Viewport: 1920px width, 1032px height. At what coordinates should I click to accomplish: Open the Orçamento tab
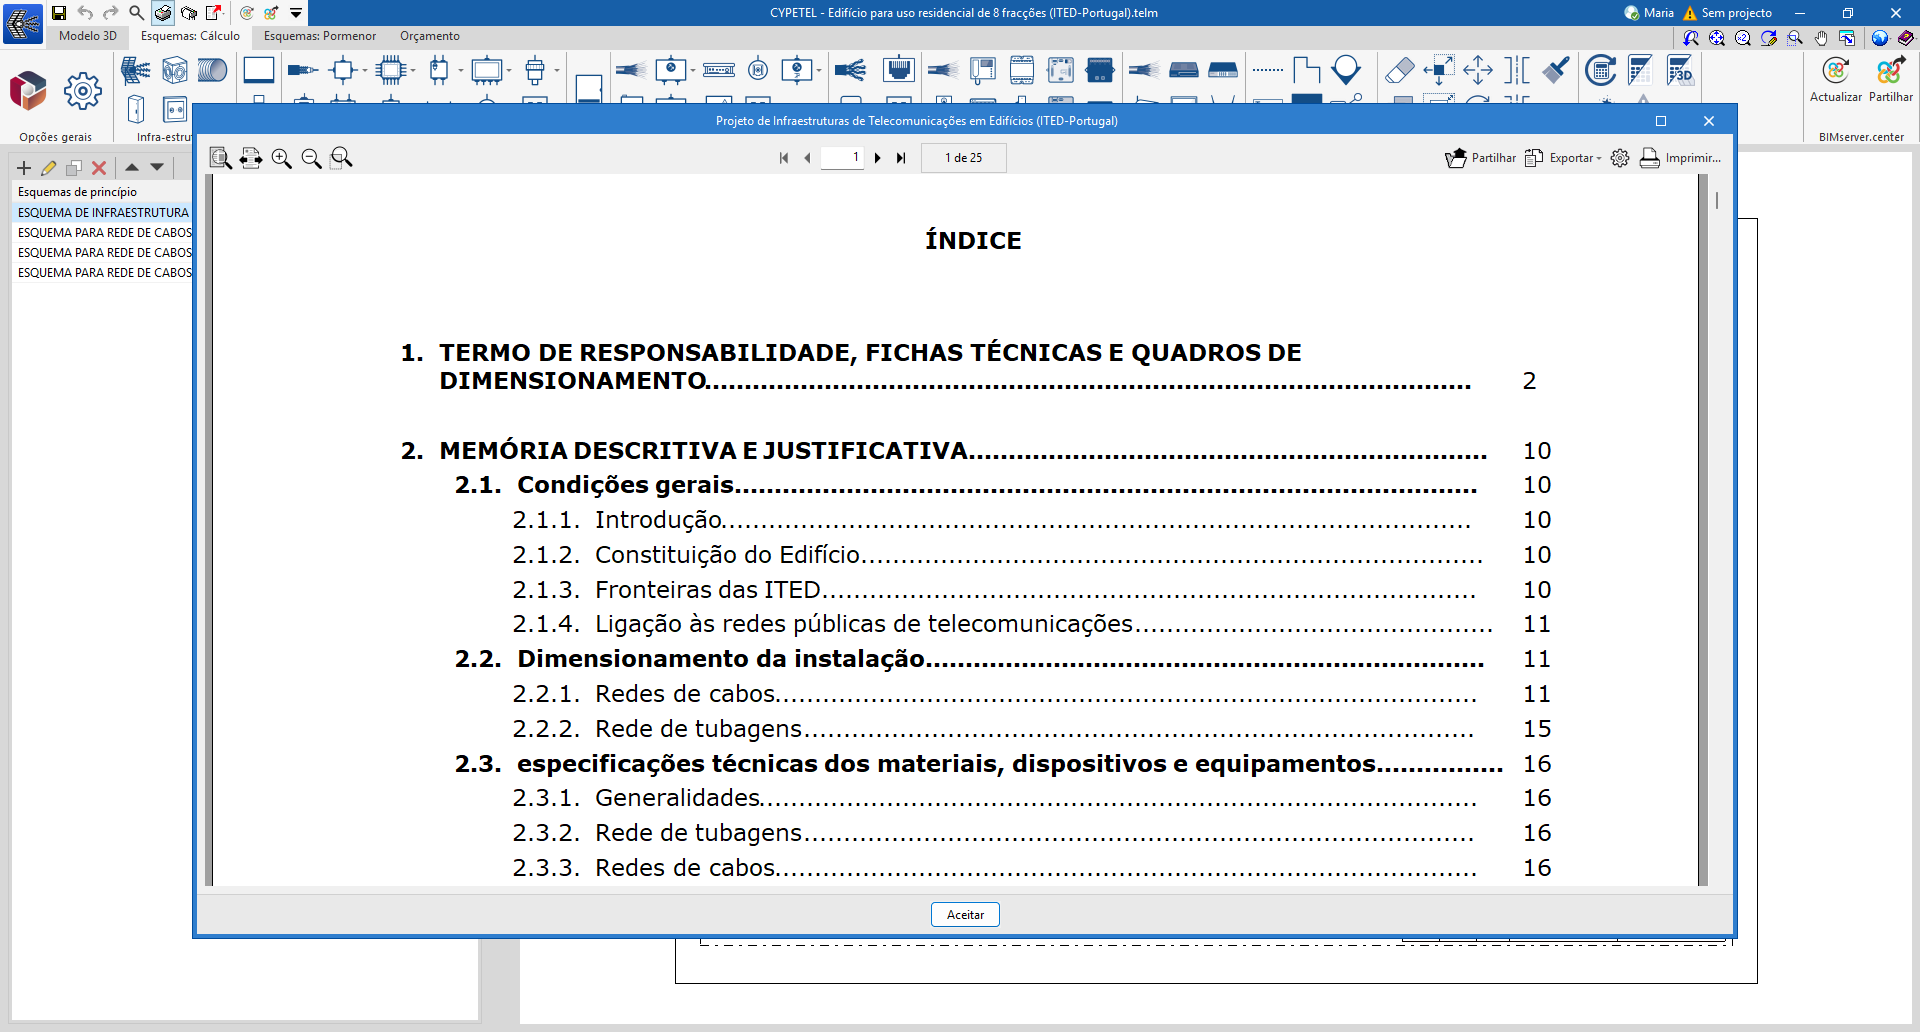click(x=429, y=36)
